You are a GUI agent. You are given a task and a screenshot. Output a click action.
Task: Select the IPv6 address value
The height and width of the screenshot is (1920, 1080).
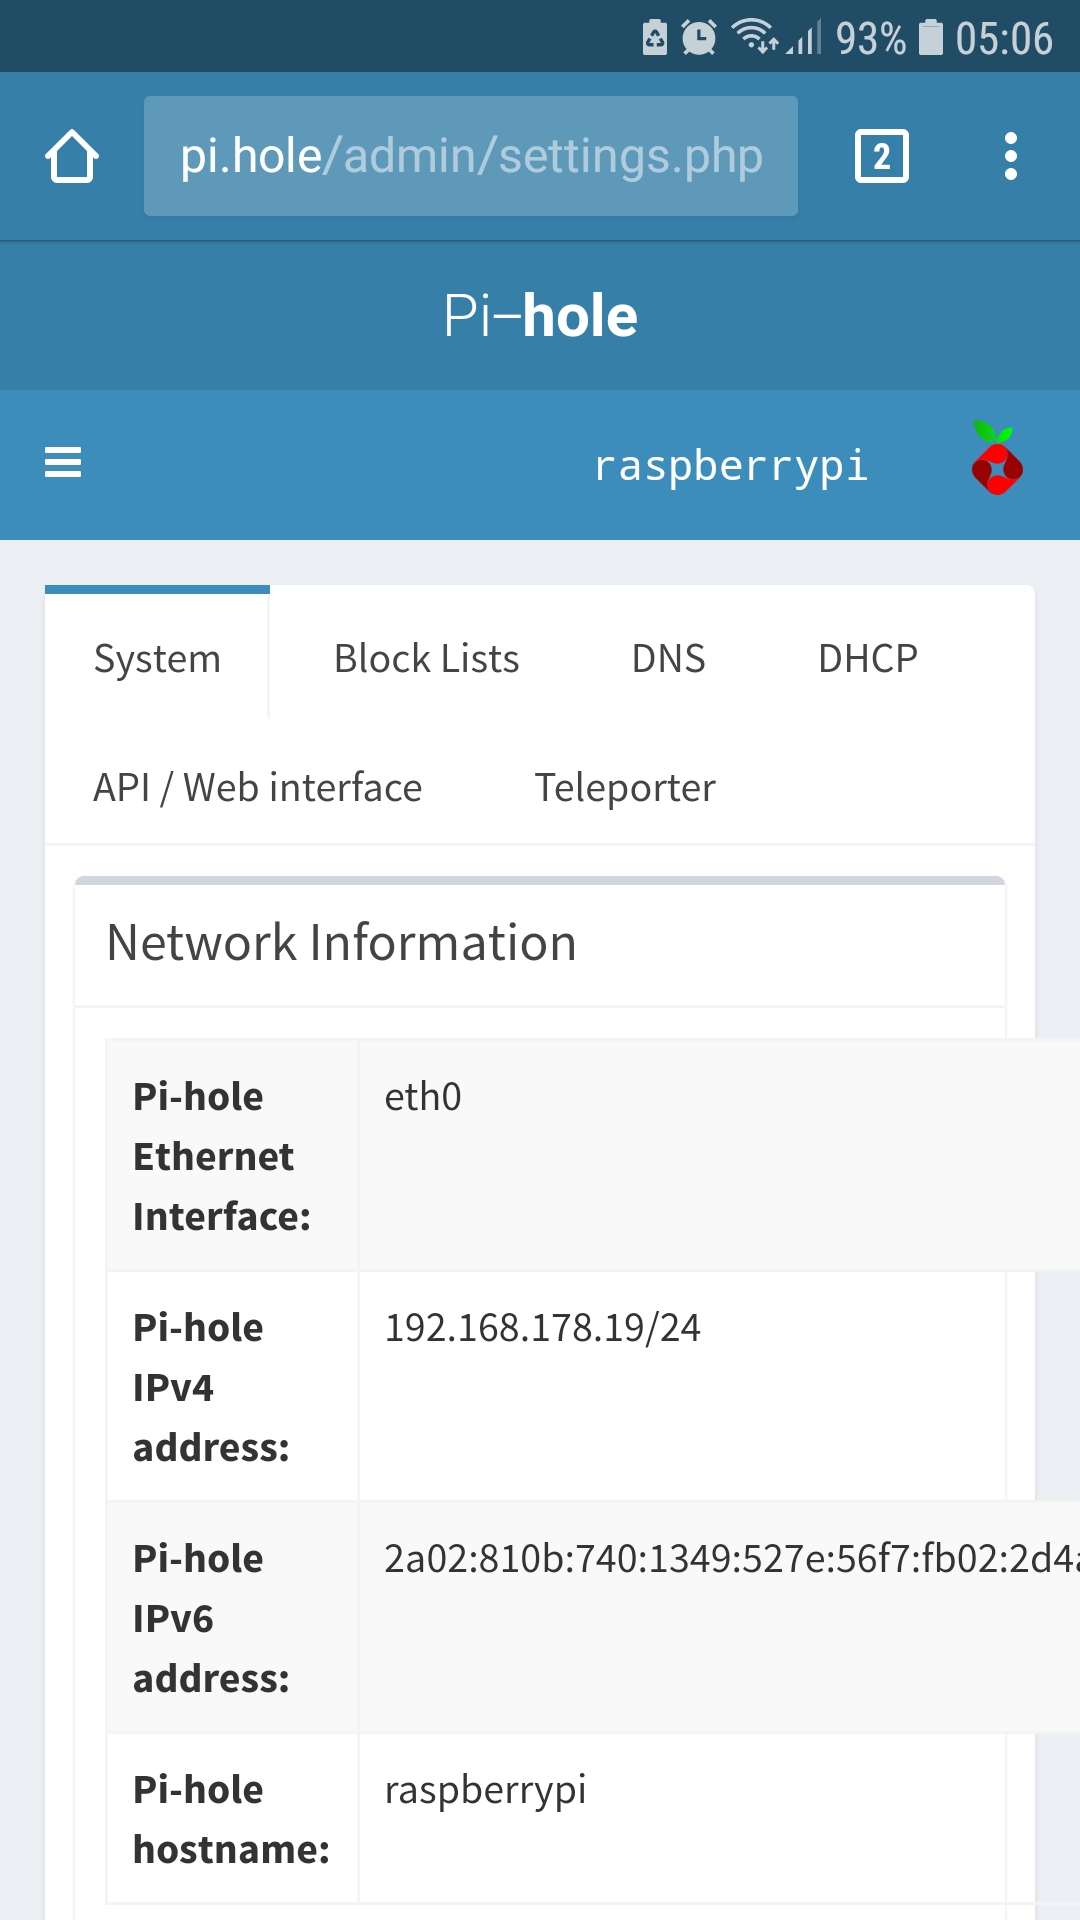pos(732,1559)
